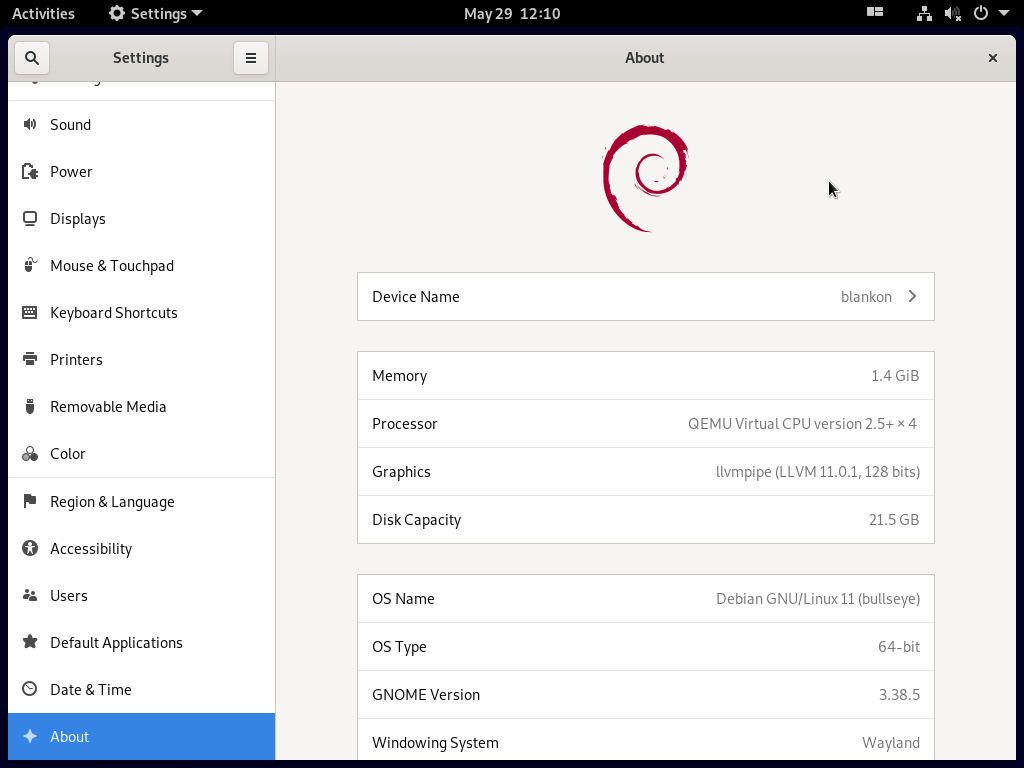1024x768 pixels.
Task: Go to Accessibility settings
Action: point(142,548)
